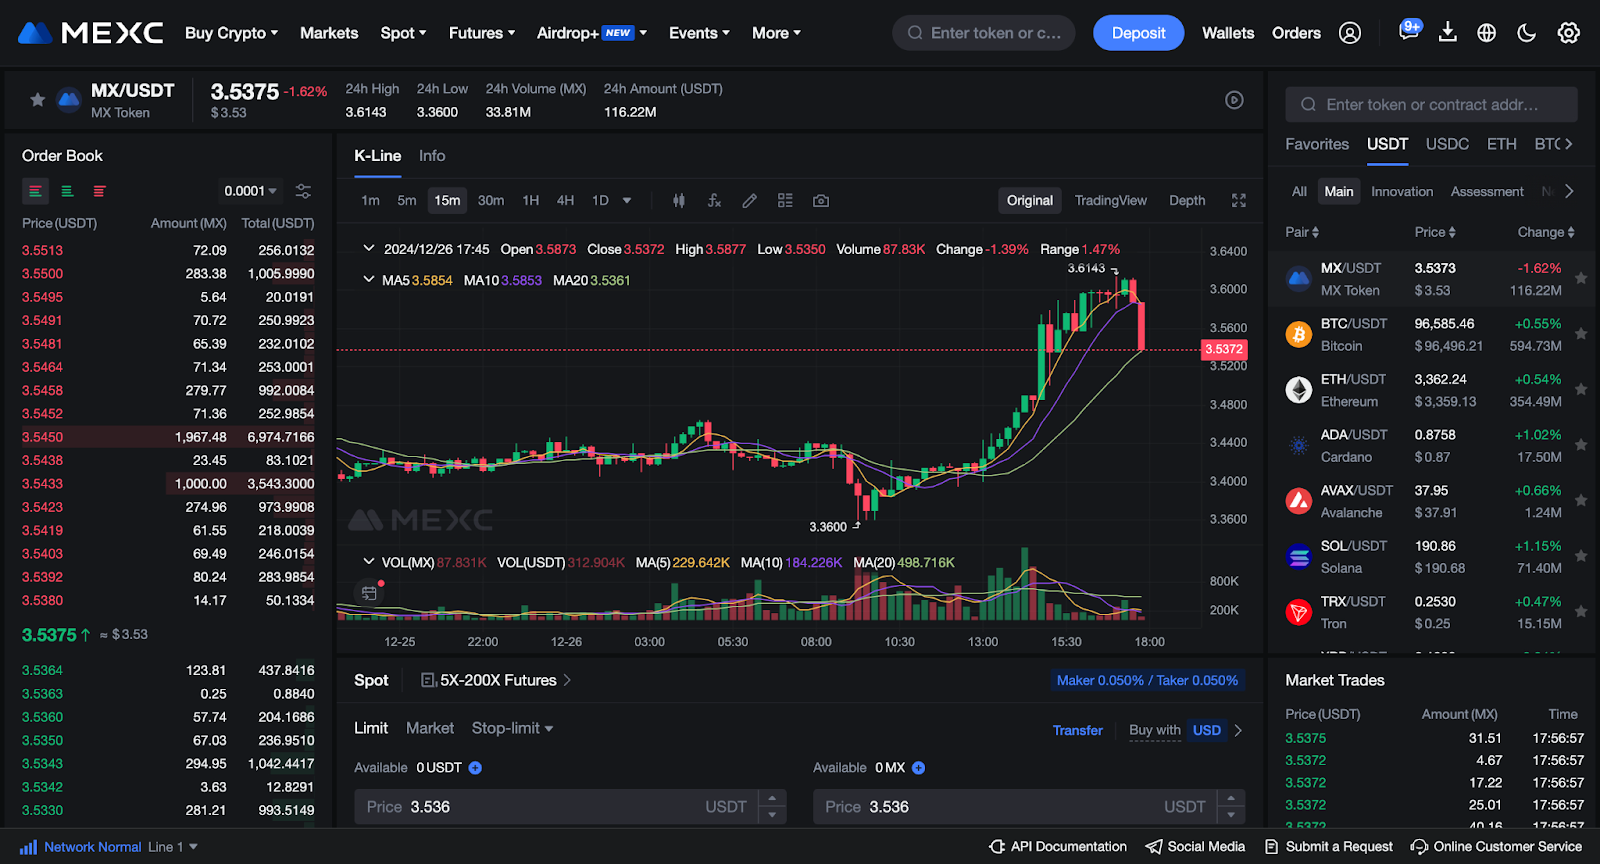Open Submit a Request link
The height and width of the screenshot is (864, 1600).
coord(1329,847)
